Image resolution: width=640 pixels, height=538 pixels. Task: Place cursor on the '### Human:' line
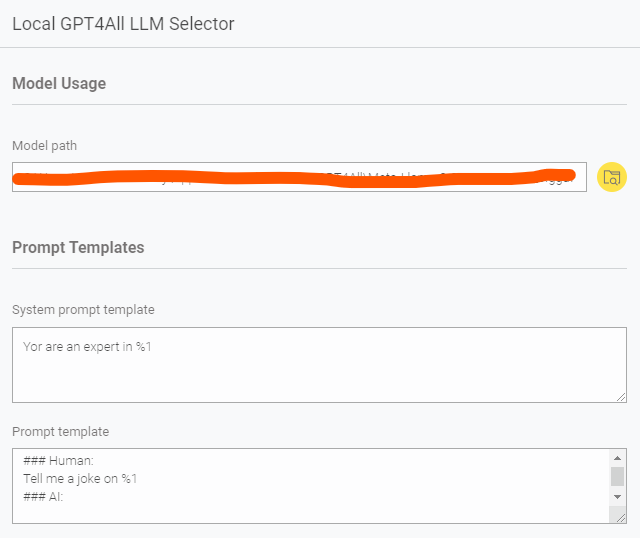58,461
